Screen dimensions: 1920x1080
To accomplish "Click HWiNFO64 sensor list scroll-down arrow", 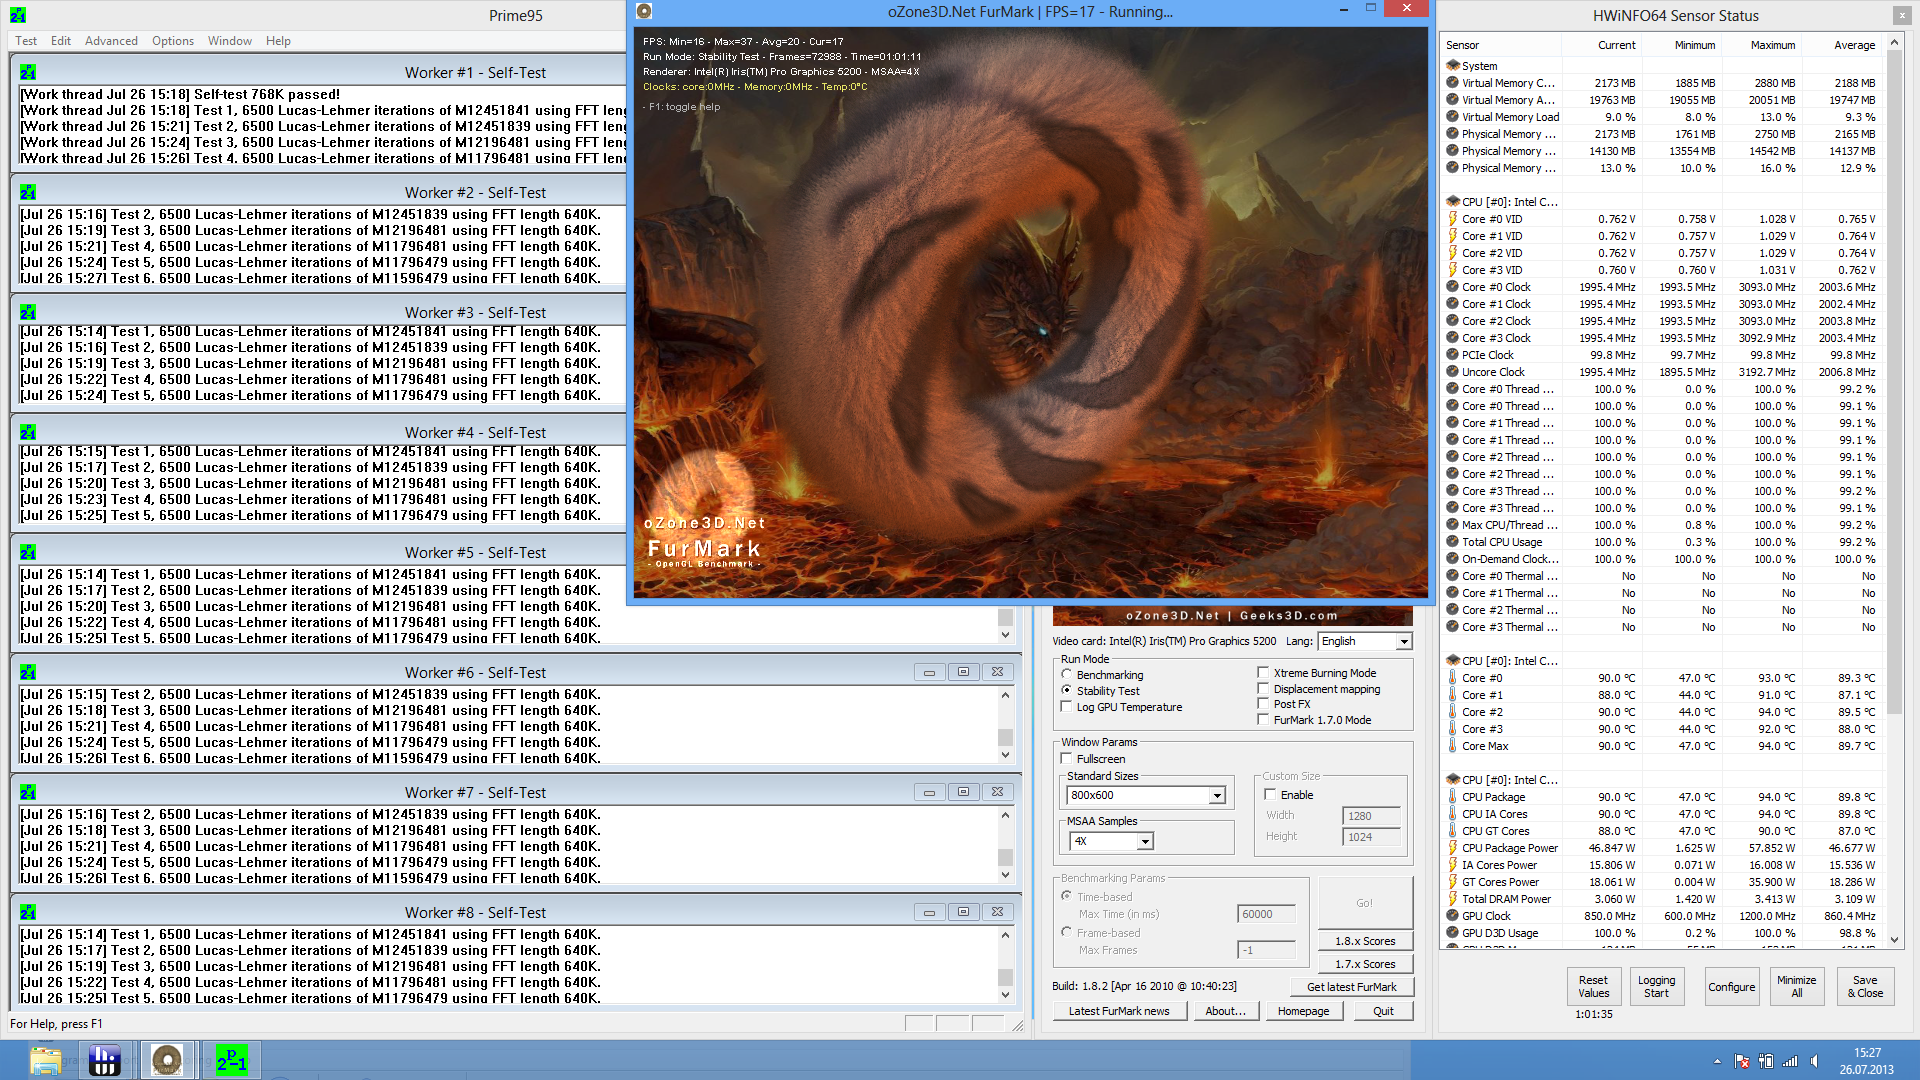I will [x=1894, y=940].
